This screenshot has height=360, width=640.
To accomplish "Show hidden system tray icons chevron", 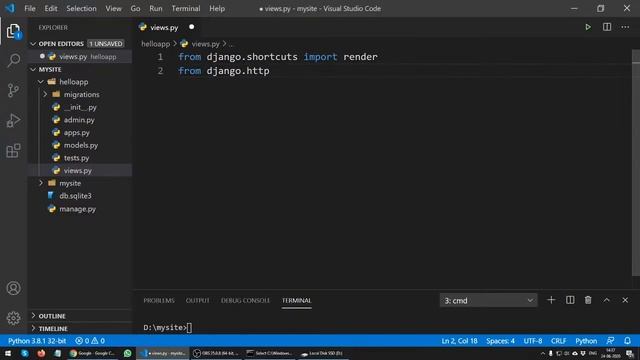I will click(542, 353).
